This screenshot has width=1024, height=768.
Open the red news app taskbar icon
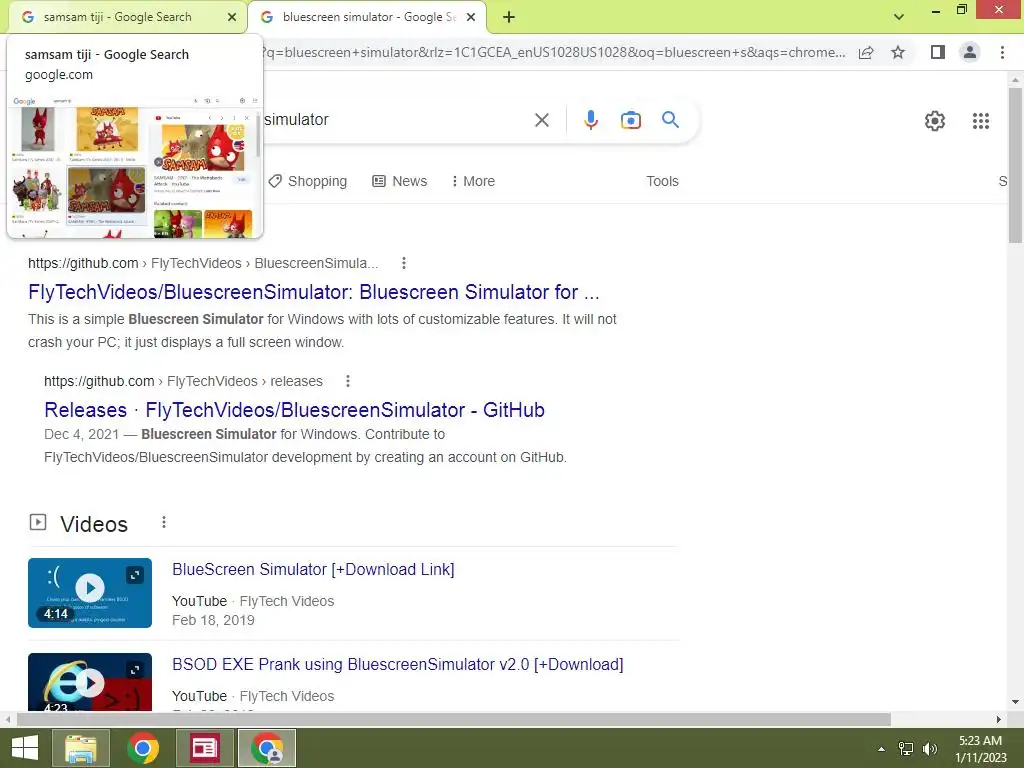pos(204,748)
